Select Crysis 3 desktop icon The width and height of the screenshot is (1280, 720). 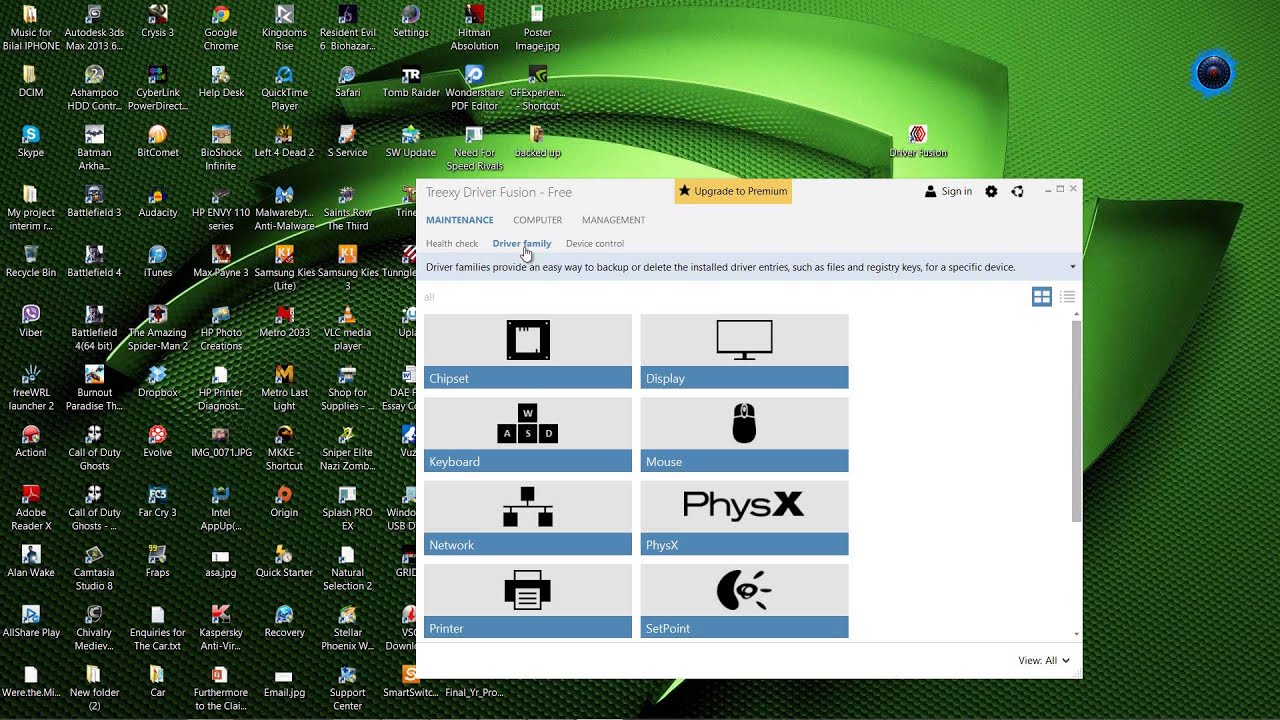tap(158, 22)
